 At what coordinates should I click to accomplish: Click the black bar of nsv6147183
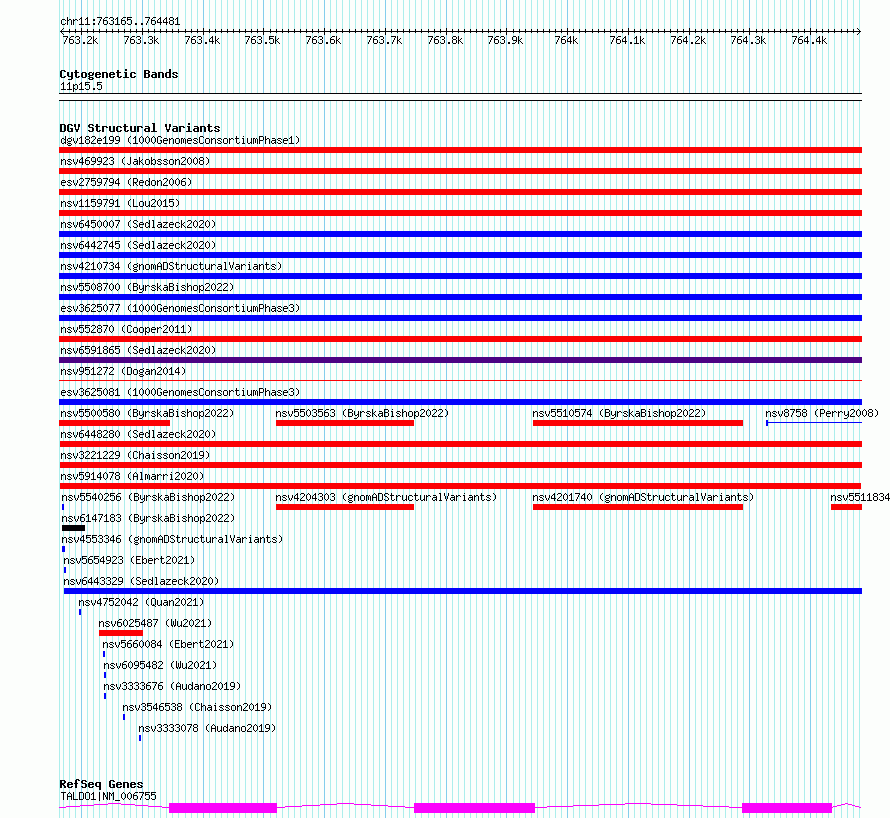coord(73,528)
